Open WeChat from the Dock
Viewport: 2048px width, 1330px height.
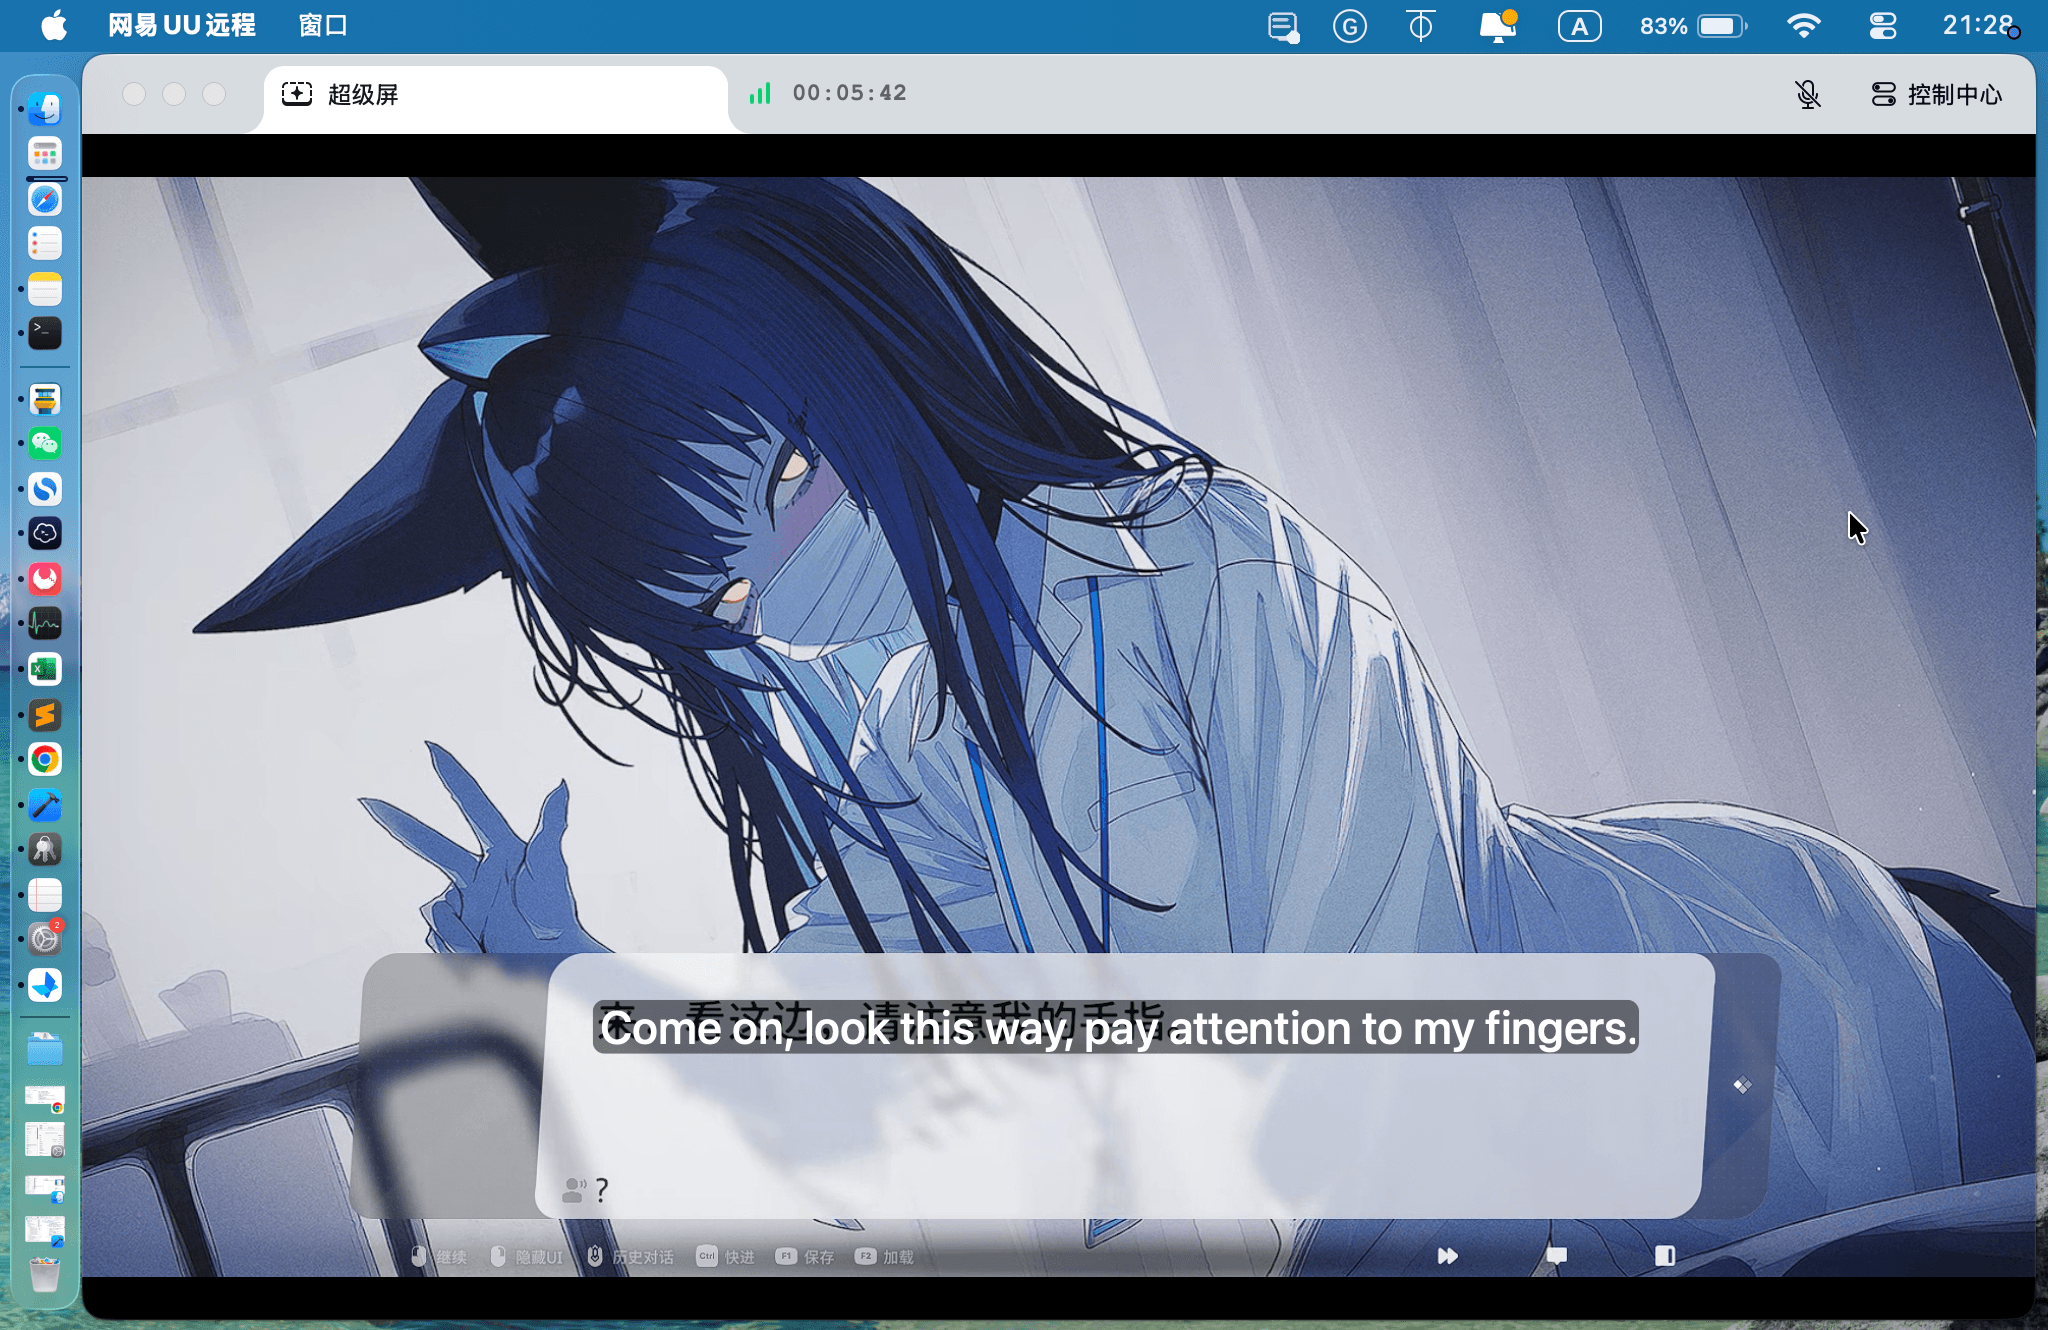click(45, 444)
